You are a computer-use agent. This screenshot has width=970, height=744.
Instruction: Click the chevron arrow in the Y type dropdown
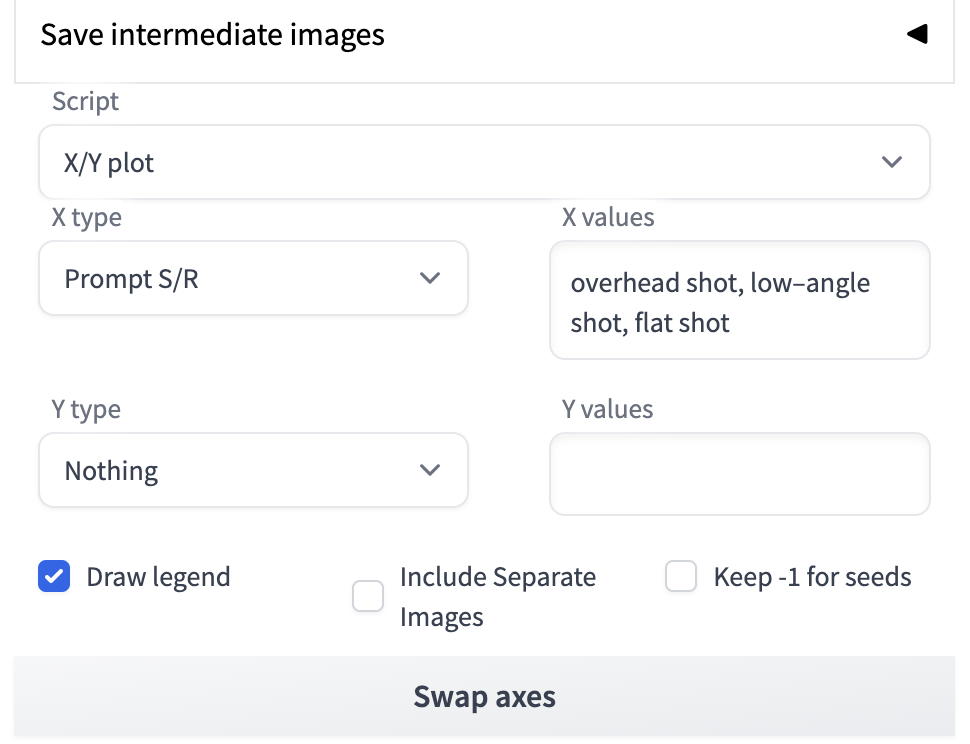[x=430, y=470]
